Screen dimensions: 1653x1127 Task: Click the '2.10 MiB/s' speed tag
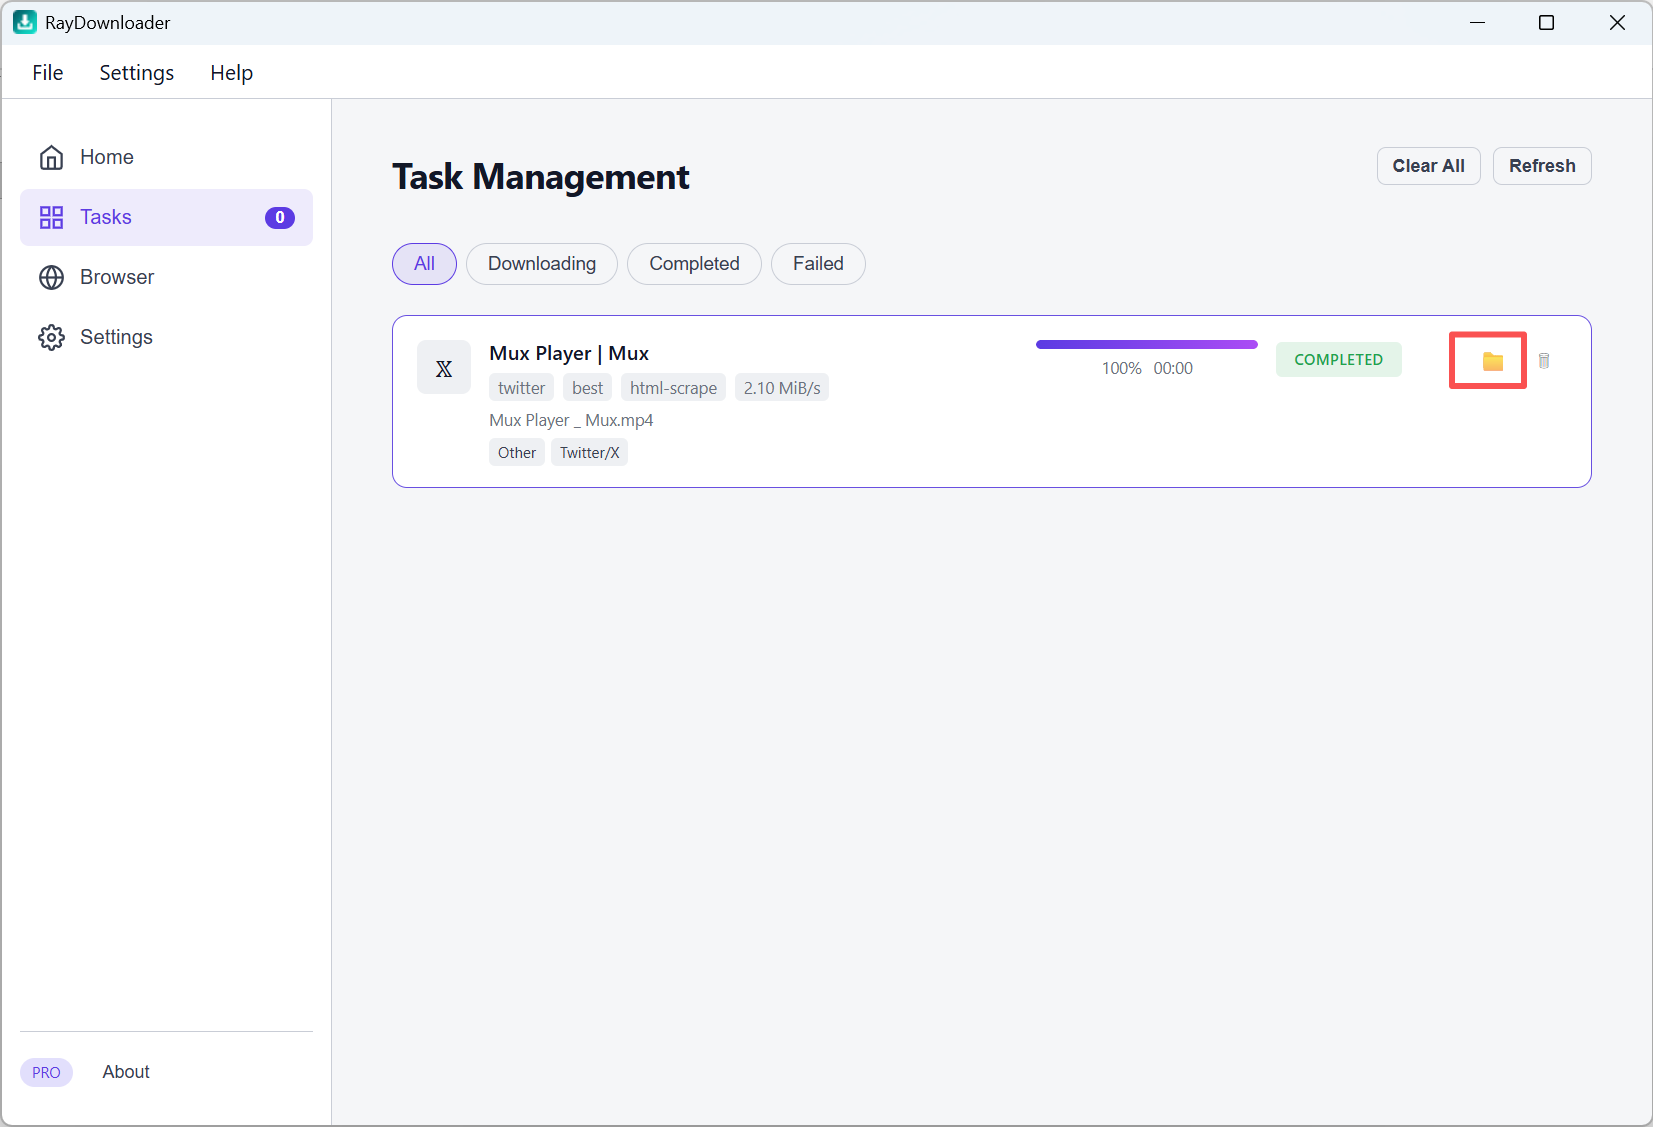pyautogui.click(x=782, y=388)
